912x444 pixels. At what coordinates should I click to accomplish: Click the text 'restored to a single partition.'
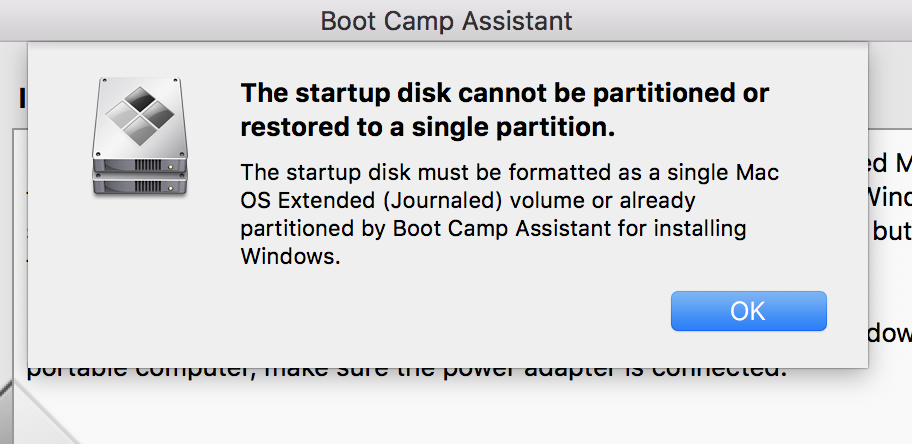tap(427, 128)
